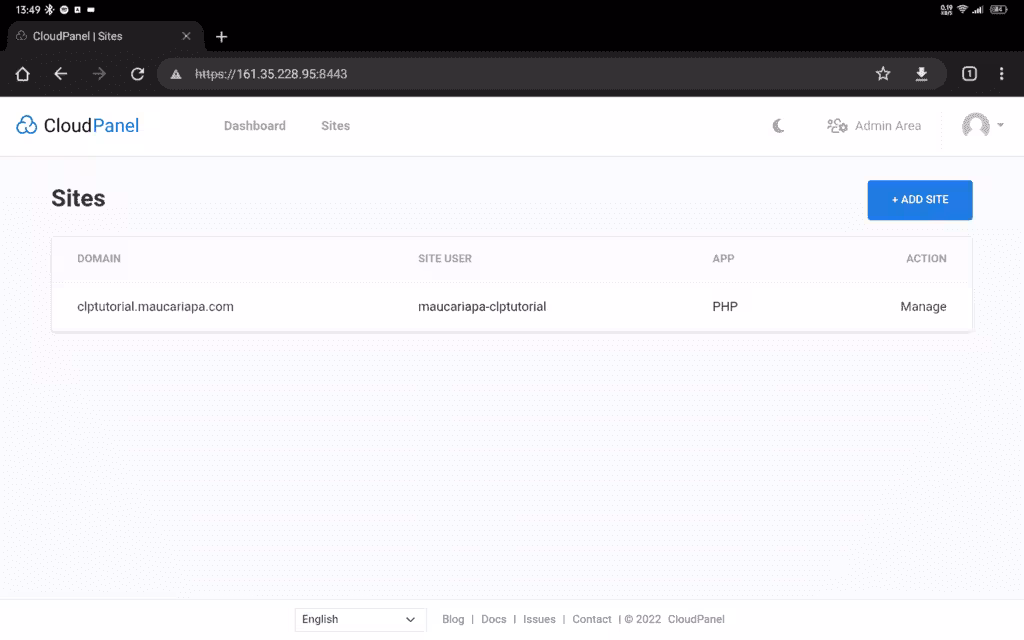This screenshot has width=1024, height=640.
Task: Tap the browser home icon
Action: click(x=23, y=74)
